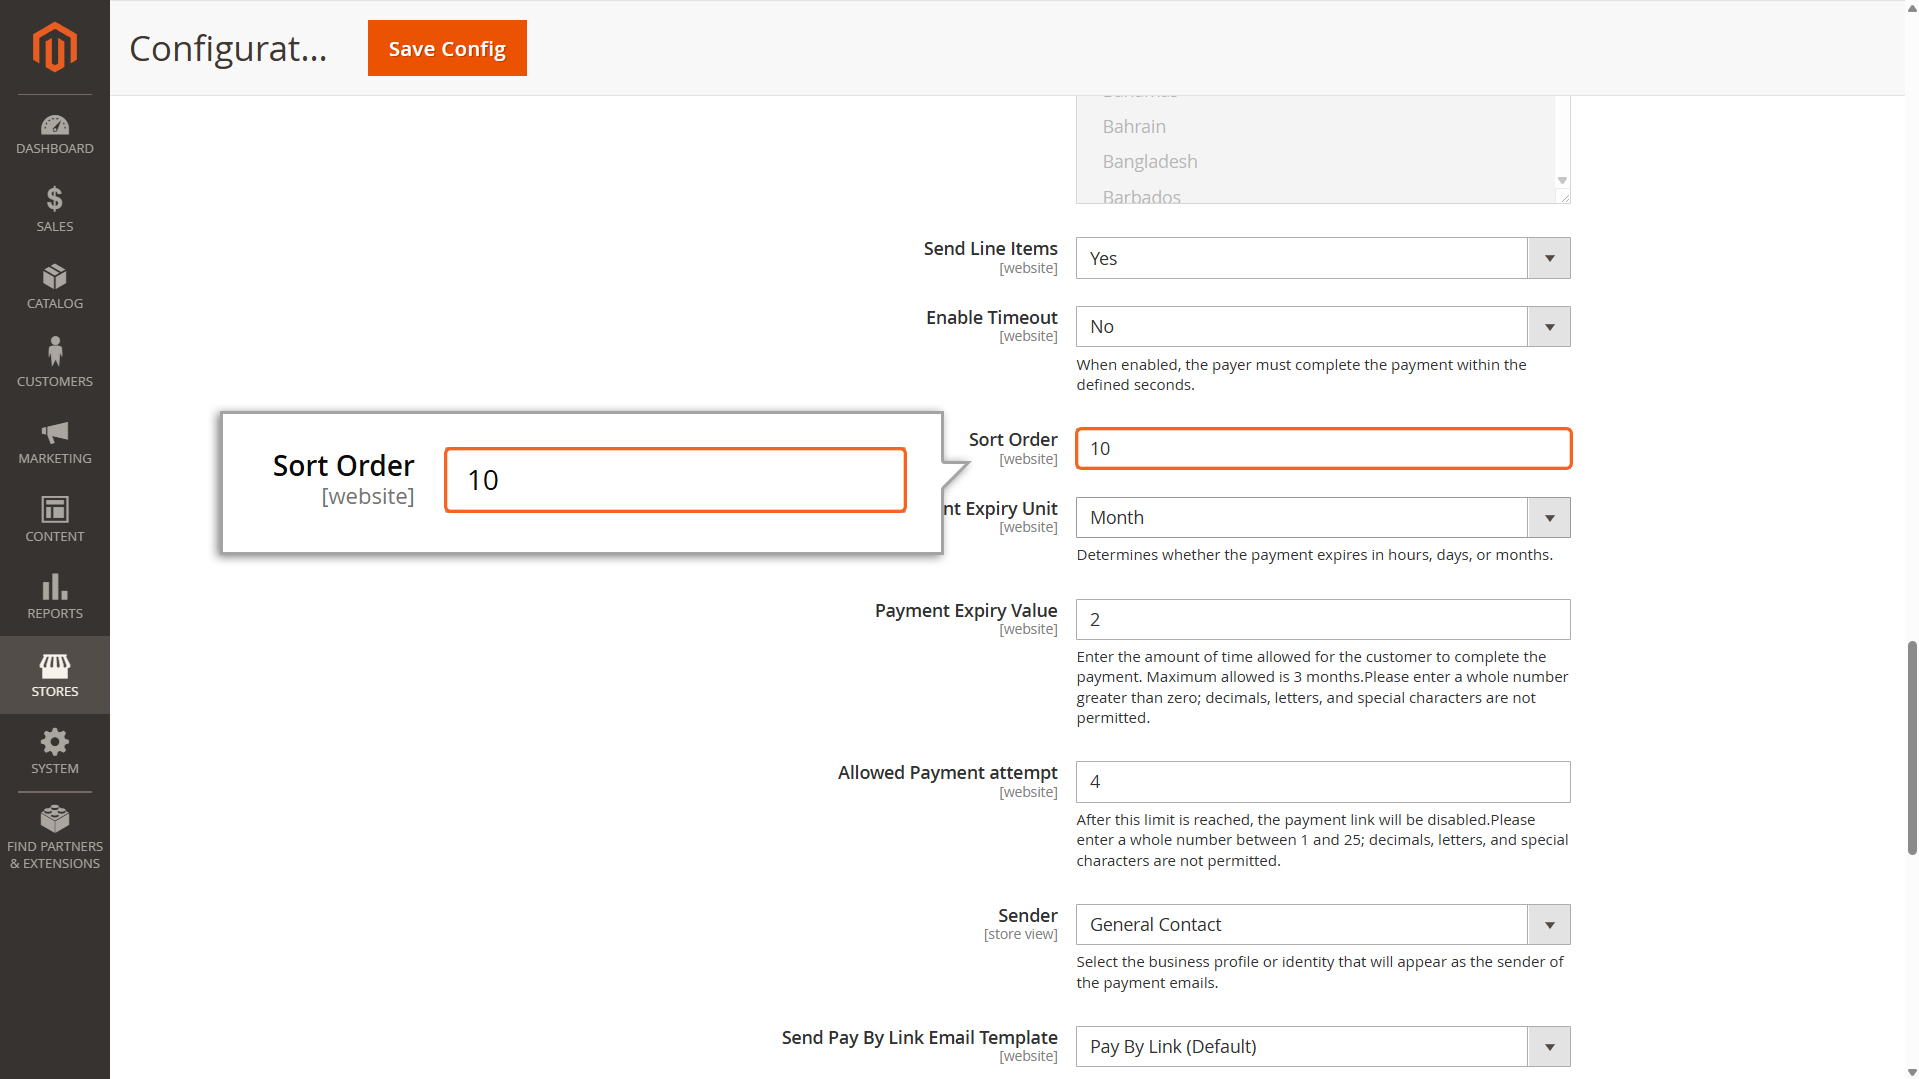Expand the Enable Timeout dropdown
This screenshot has height=1079, width=1919.
click(1322, 327)
